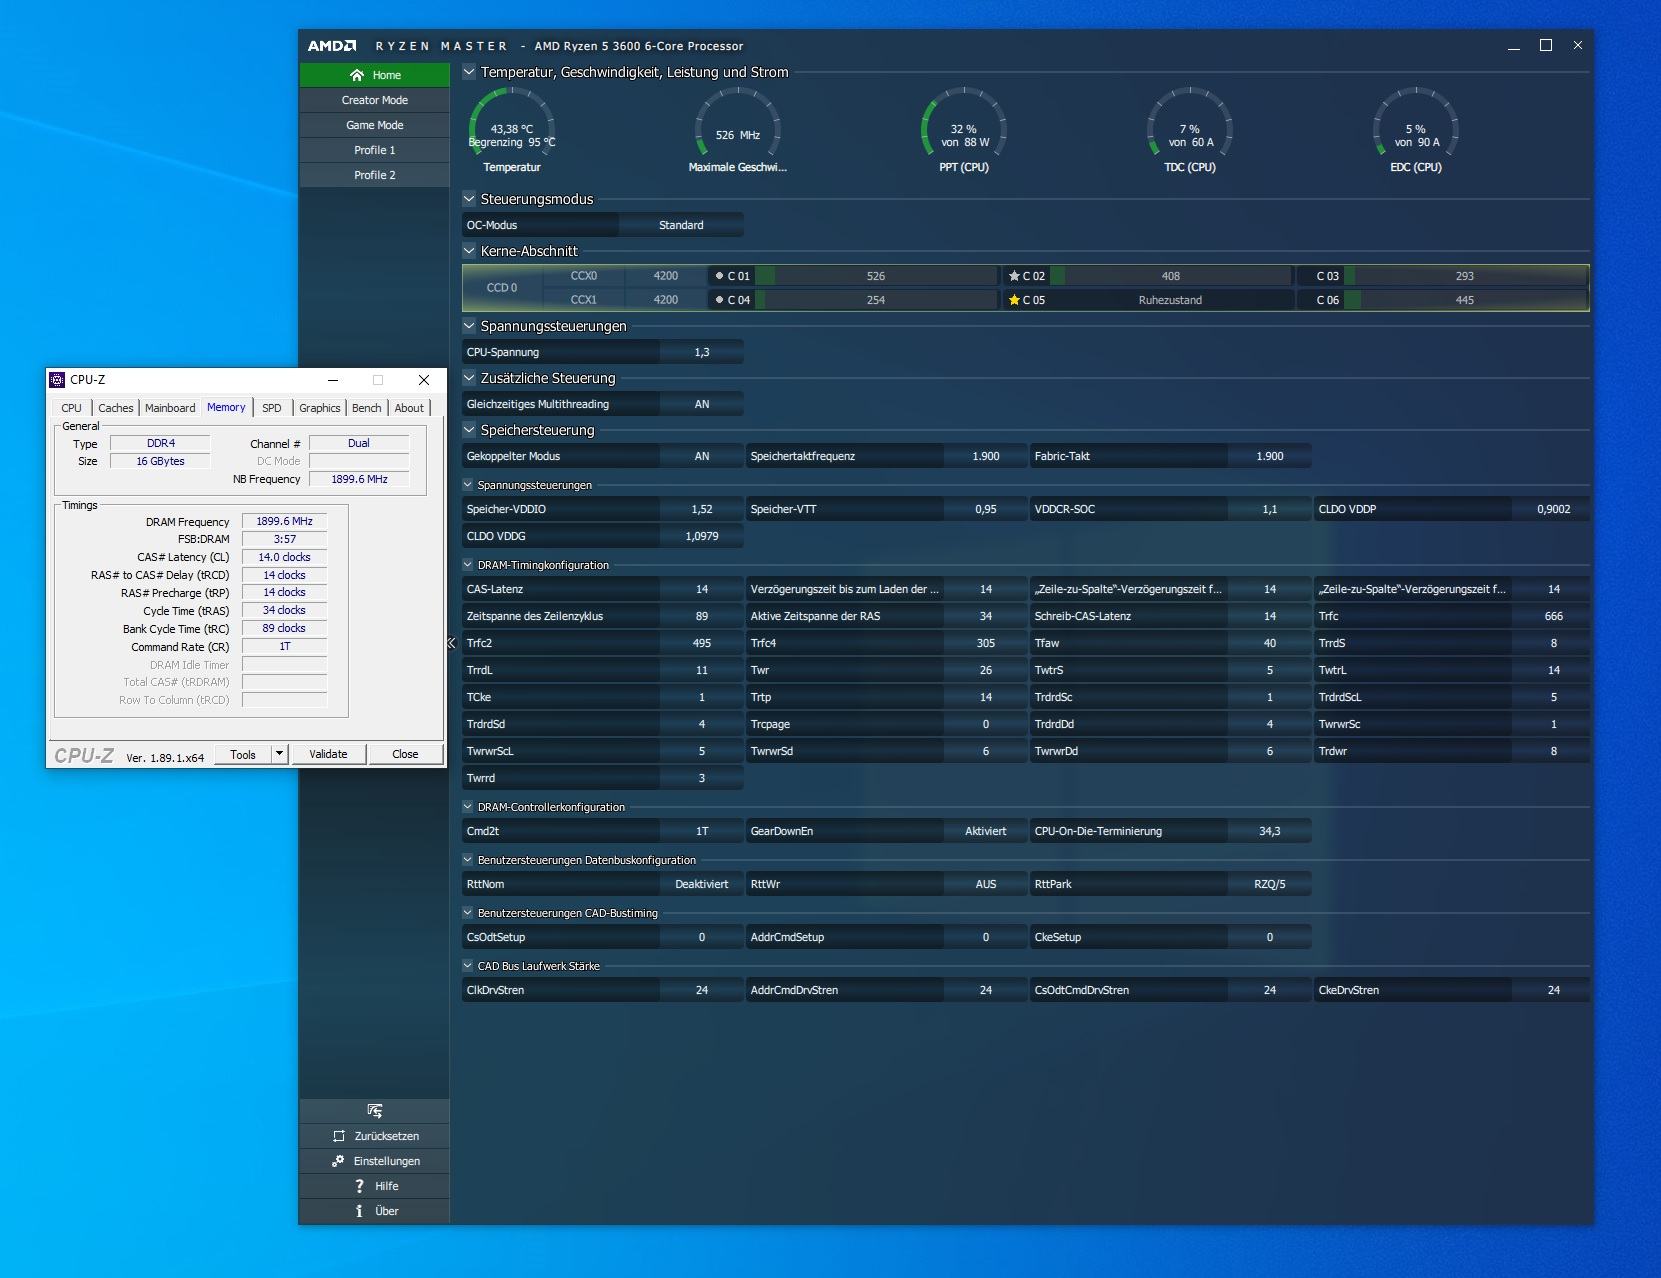Open the Tools dropdown arrow in CPU-Z
Viewport: 1661px width, 1278px height.
click(280, 754)
